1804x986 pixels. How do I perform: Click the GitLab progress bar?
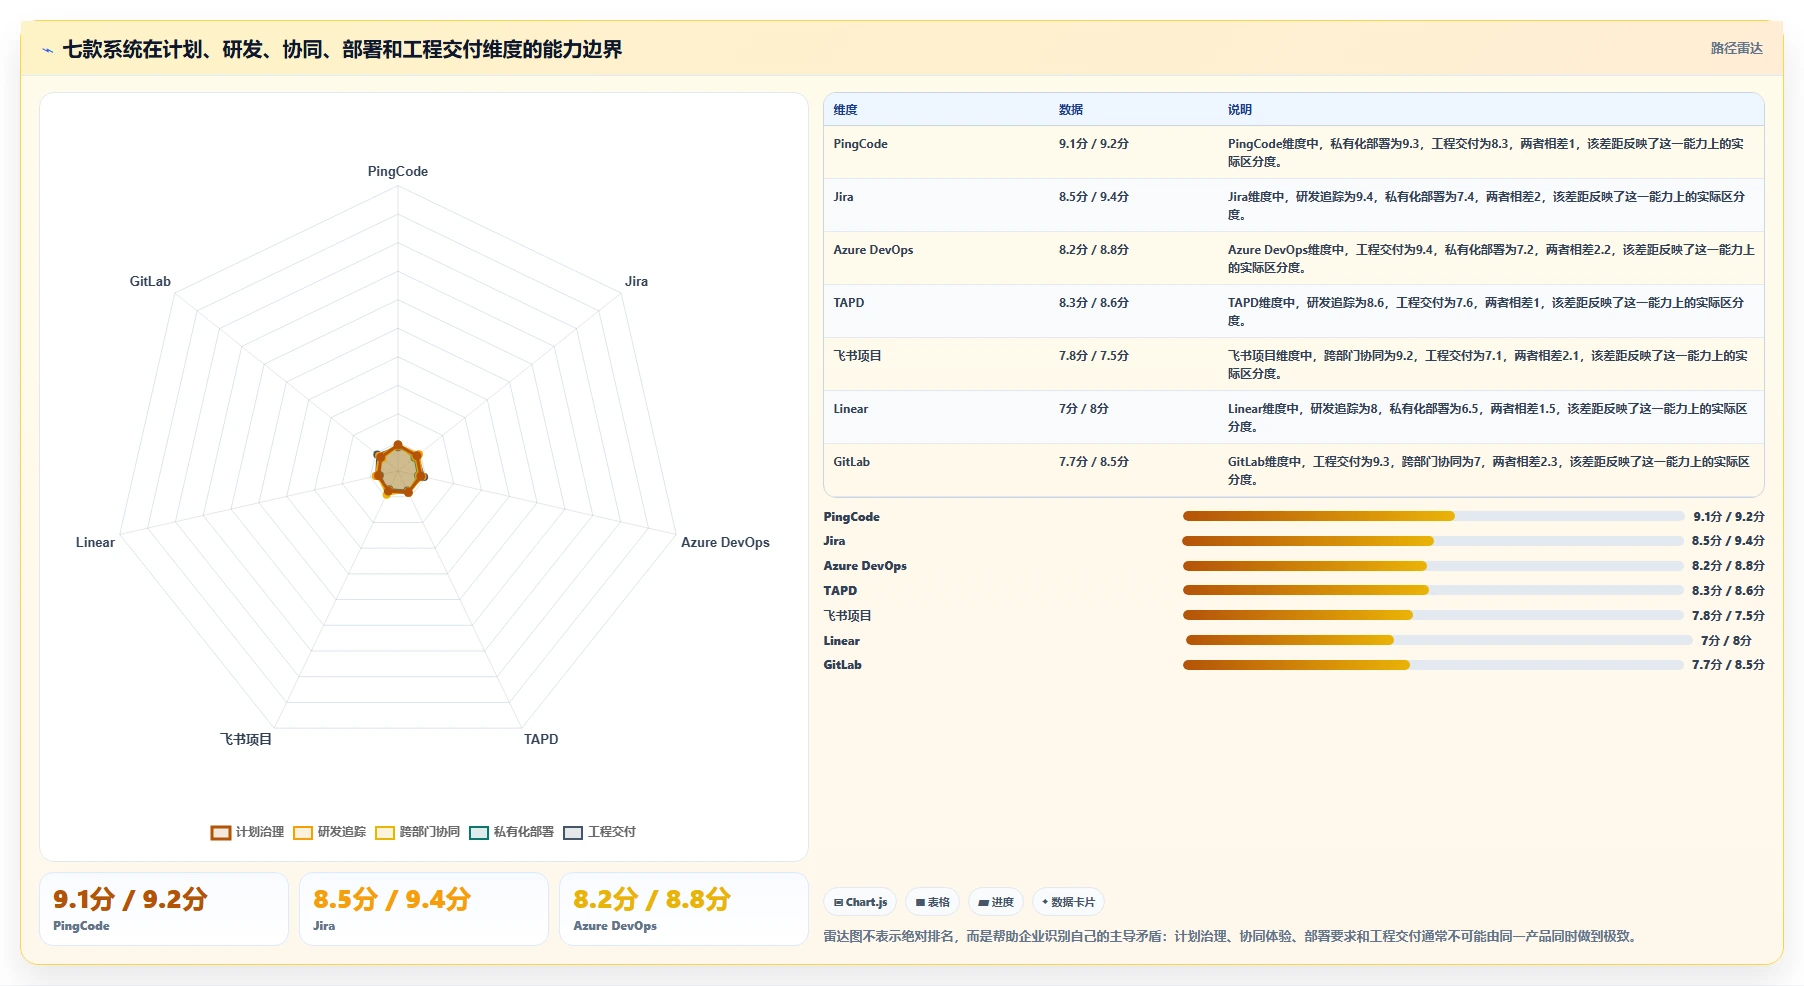(x=1433, y=665)
